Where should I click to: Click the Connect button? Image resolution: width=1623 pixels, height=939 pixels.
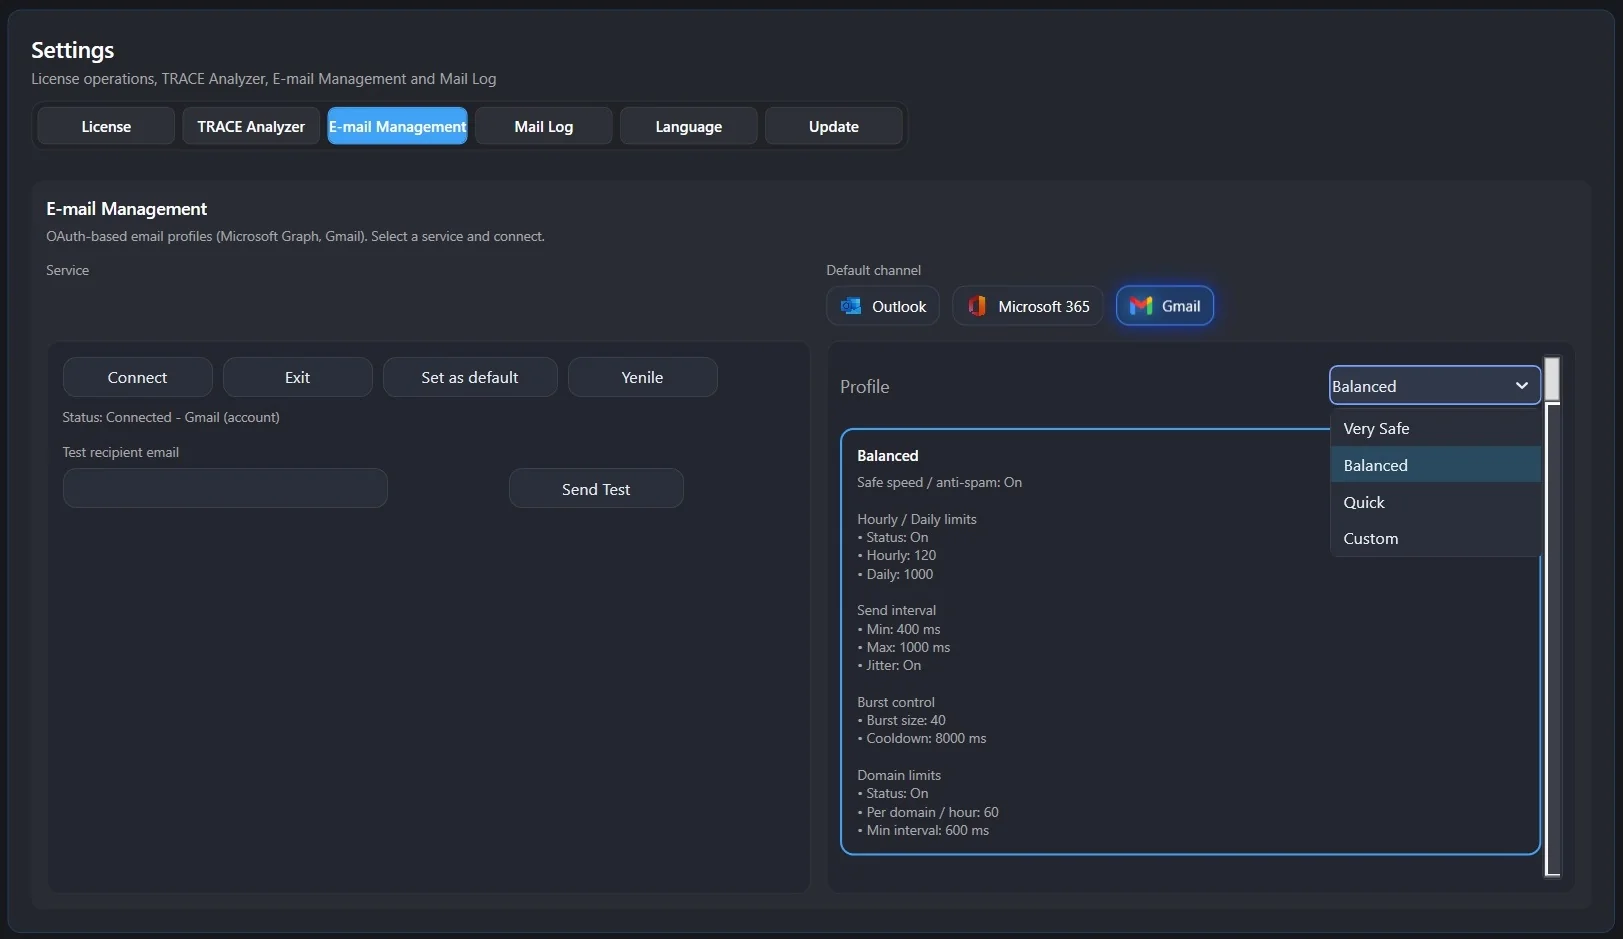pos(137,377)
